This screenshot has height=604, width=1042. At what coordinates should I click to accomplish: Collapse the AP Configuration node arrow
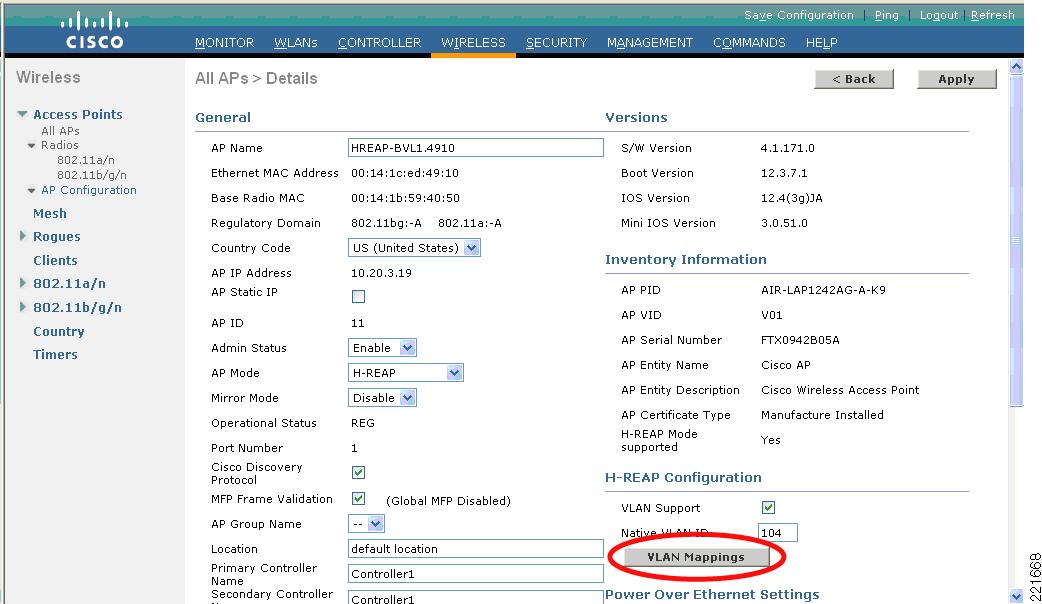click(x=31, y=191)
